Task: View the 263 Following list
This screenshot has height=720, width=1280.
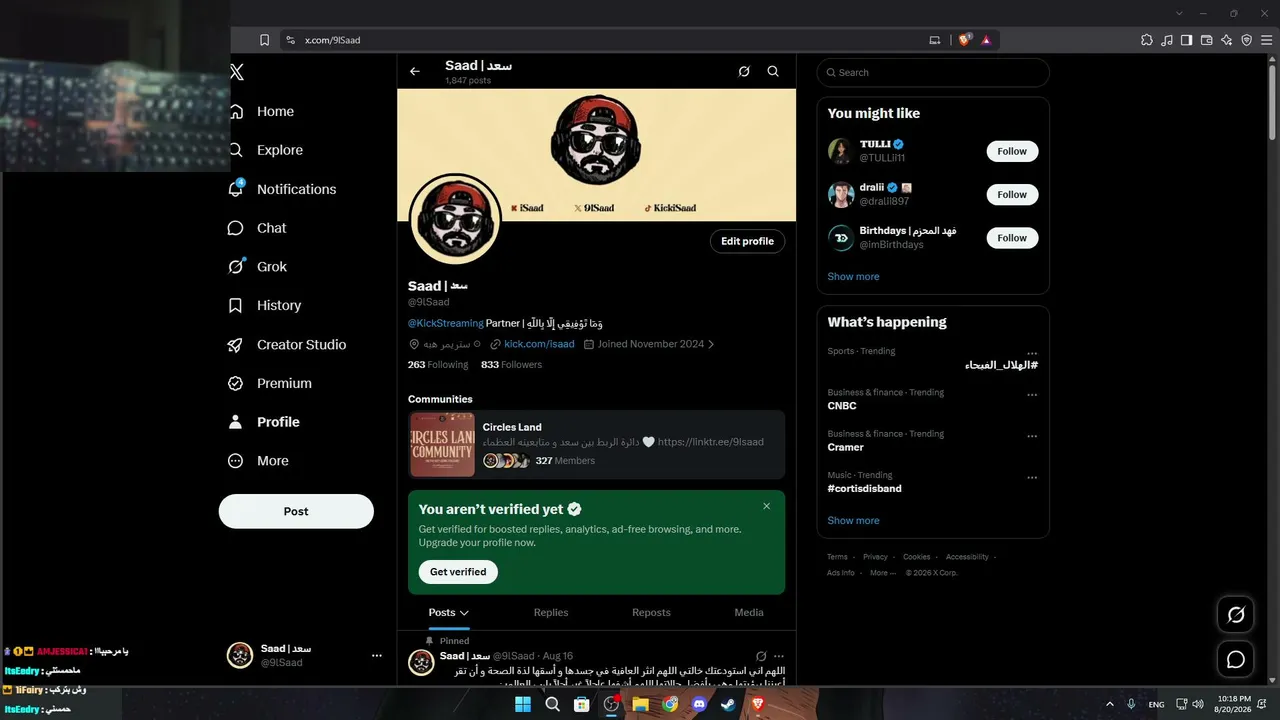Action: [438, 365]
